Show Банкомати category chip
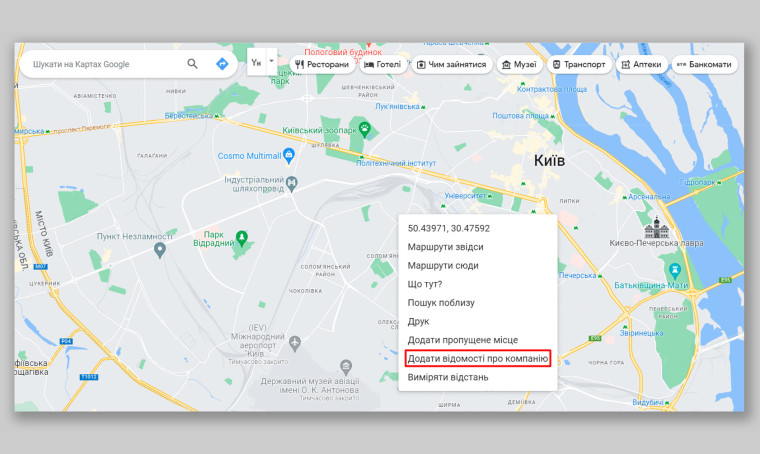The height and width of the screenshot is (454, 760). click(x=704, y=64)
